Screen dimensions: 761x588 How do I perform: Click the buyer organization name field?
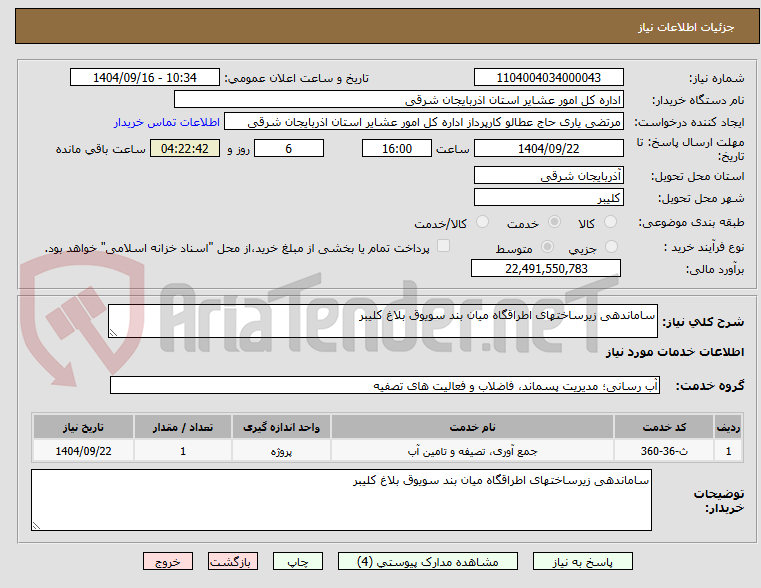(398, 100)
